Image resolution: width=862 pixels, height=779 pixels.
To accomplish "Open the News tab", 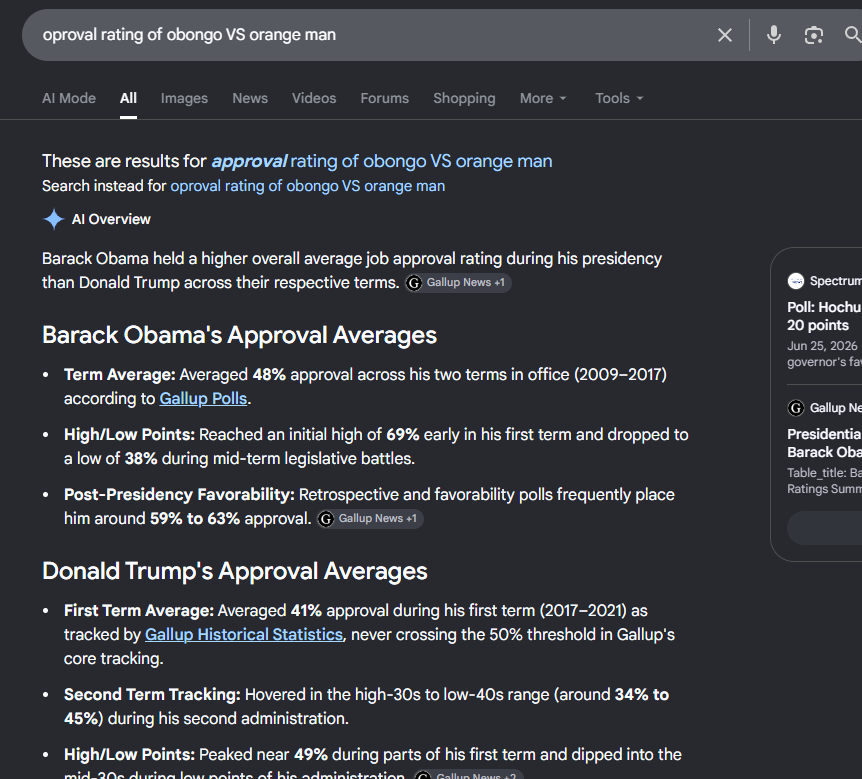I will click(x=250, y=98).
